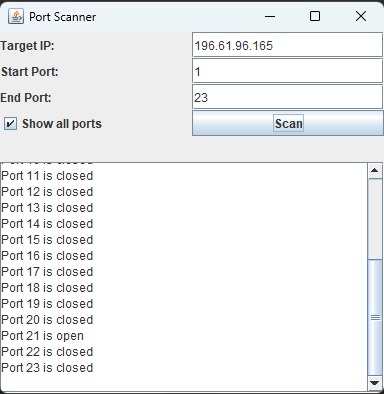Select the 'Port 15 is closed' line
Viewport: 384px width, 394px height.
47,240
